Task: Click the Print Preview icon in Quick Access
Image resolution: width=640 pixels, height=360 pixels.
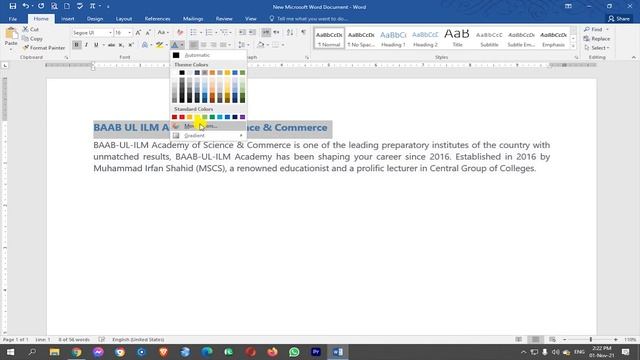Action: tap(54, 6)
